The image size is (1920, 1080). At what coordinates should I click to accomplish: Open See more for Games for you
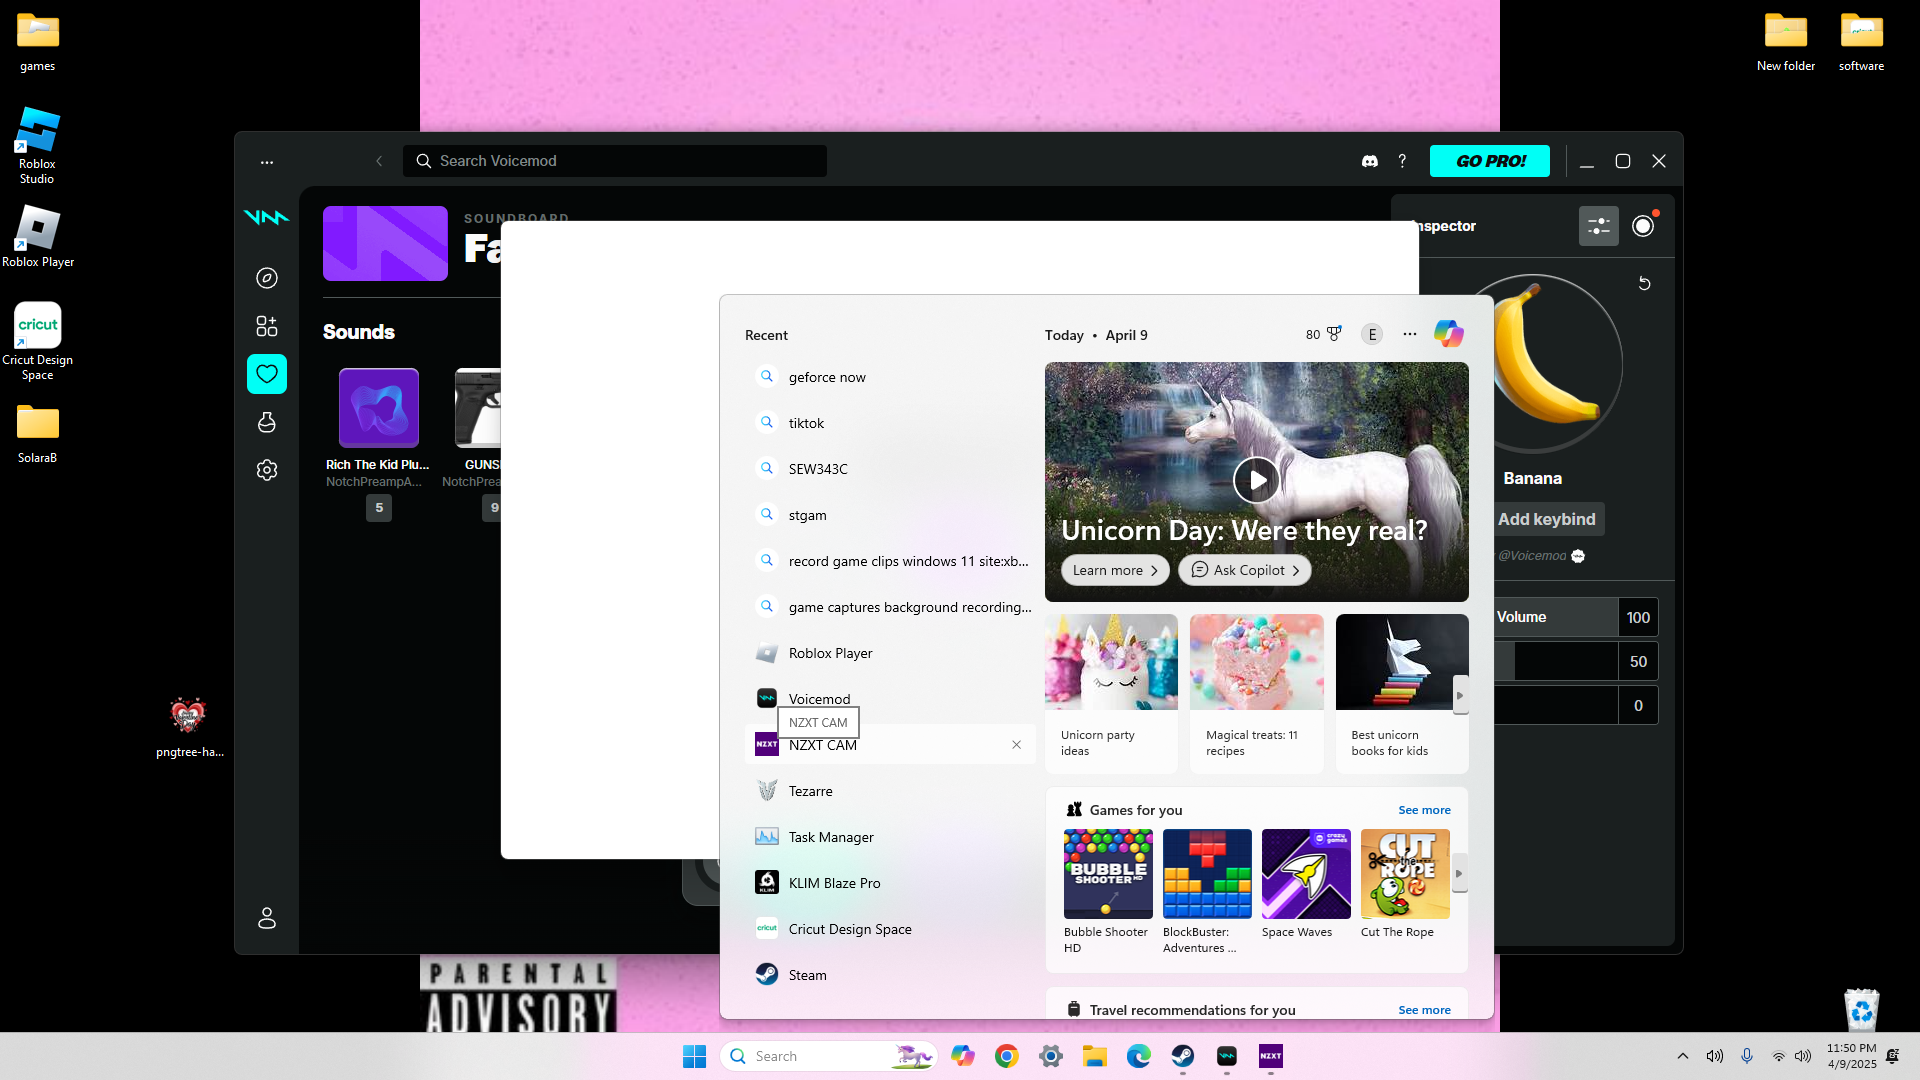[1424, 810]
